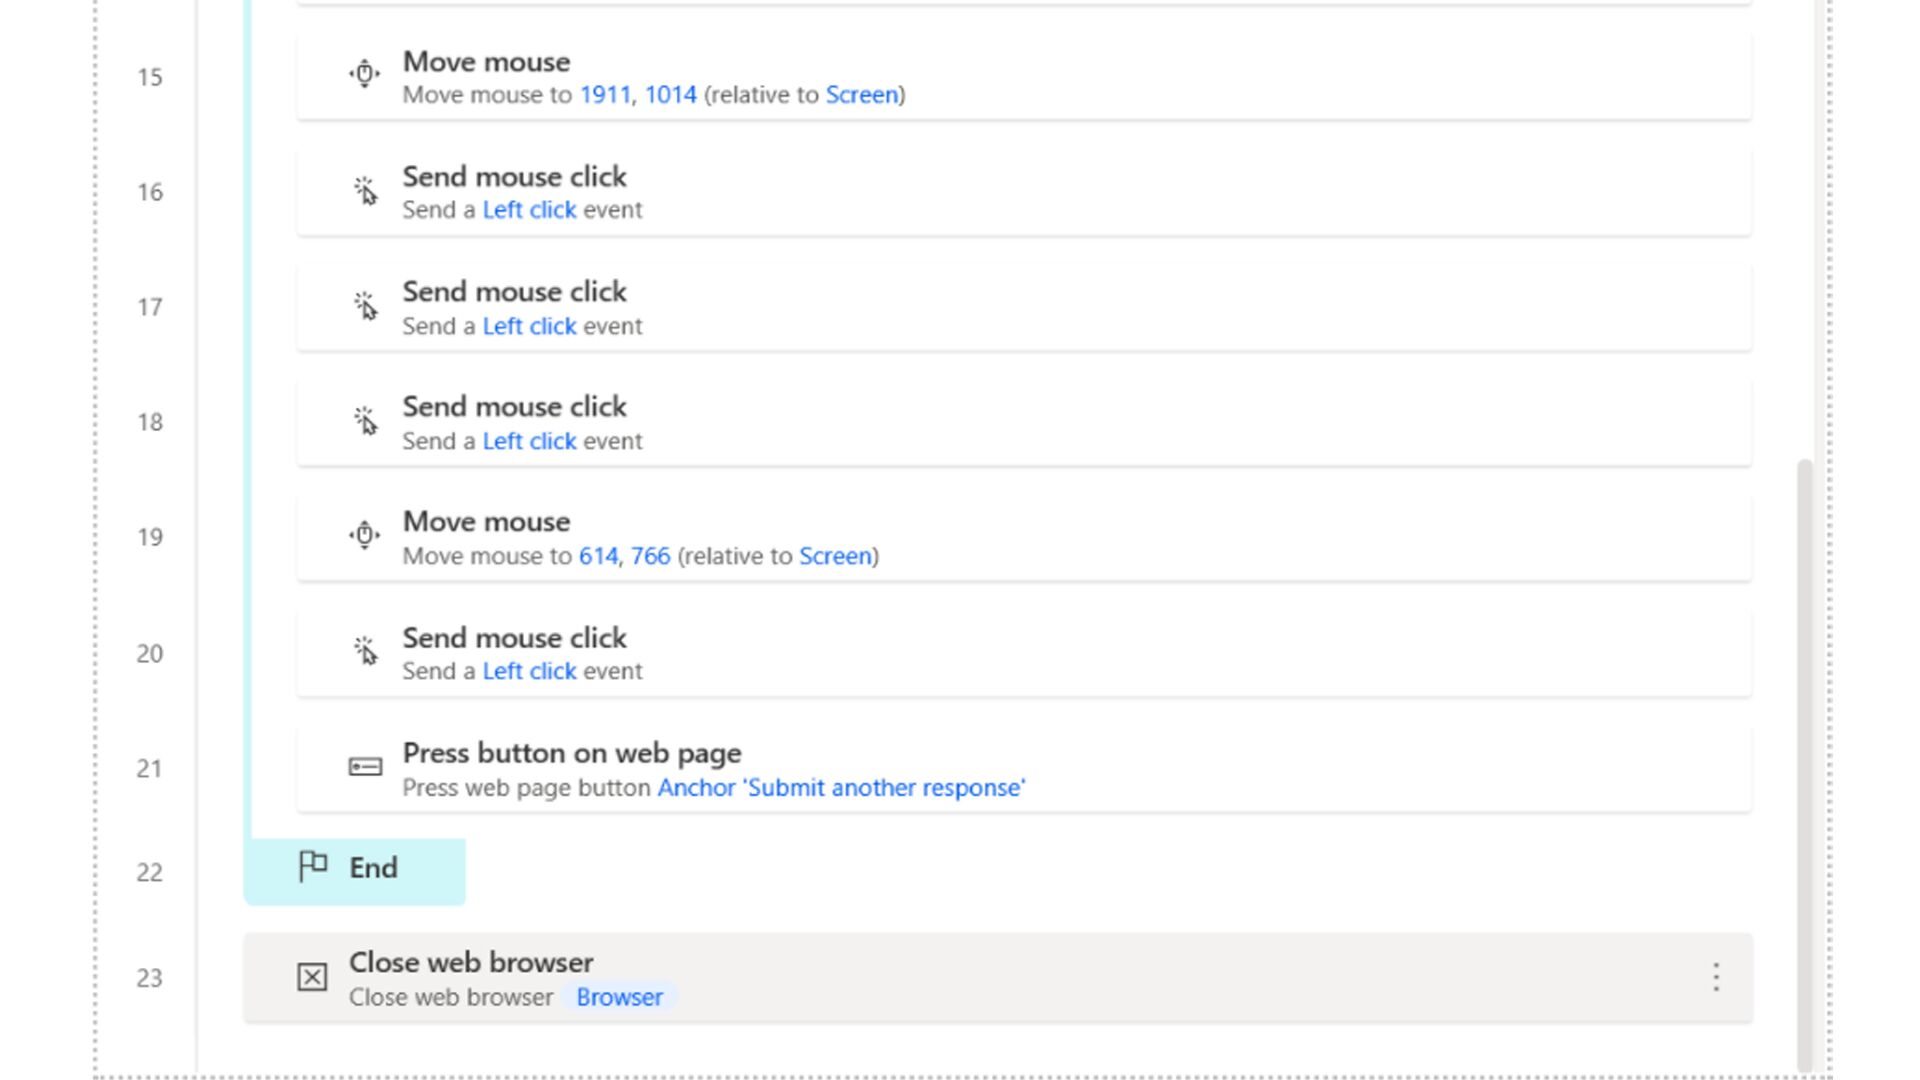The height and width of the screenshot is (1080, 1920).
Task: Click the Left click link in line 20
Action: [529, 671]
